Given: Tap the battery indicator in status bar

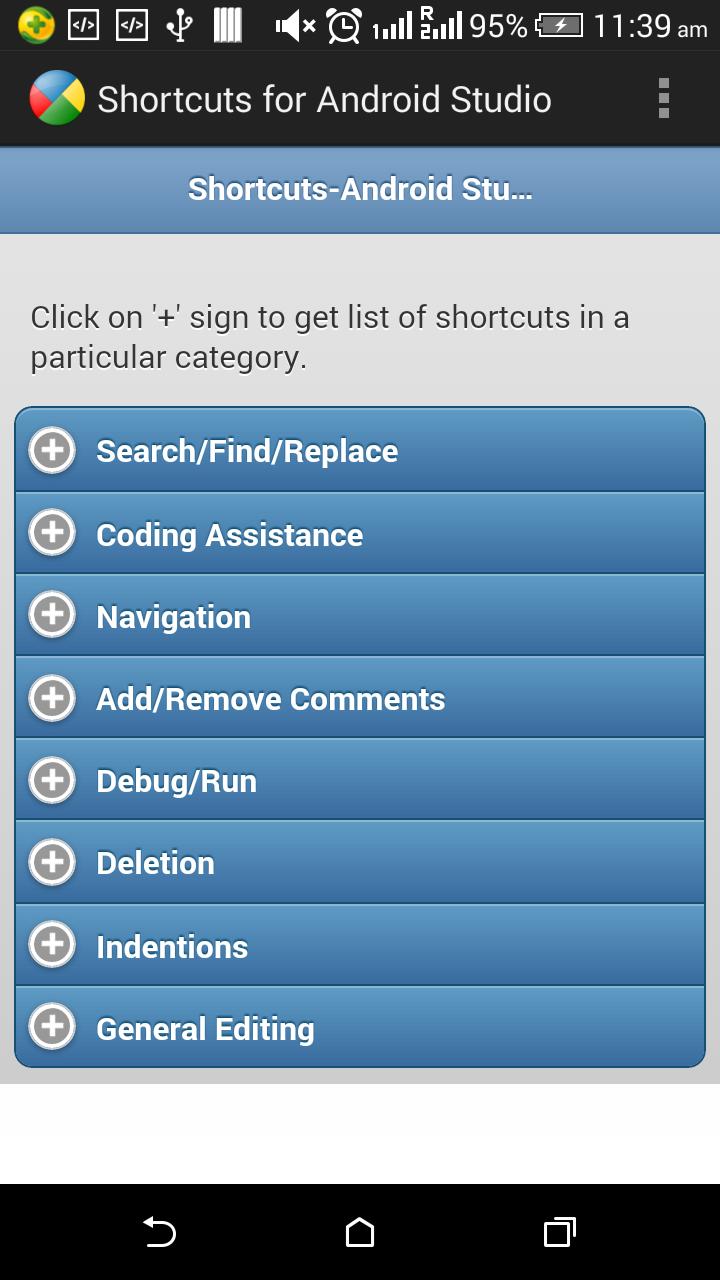Looking at the screenshot, I should point(559,26).
